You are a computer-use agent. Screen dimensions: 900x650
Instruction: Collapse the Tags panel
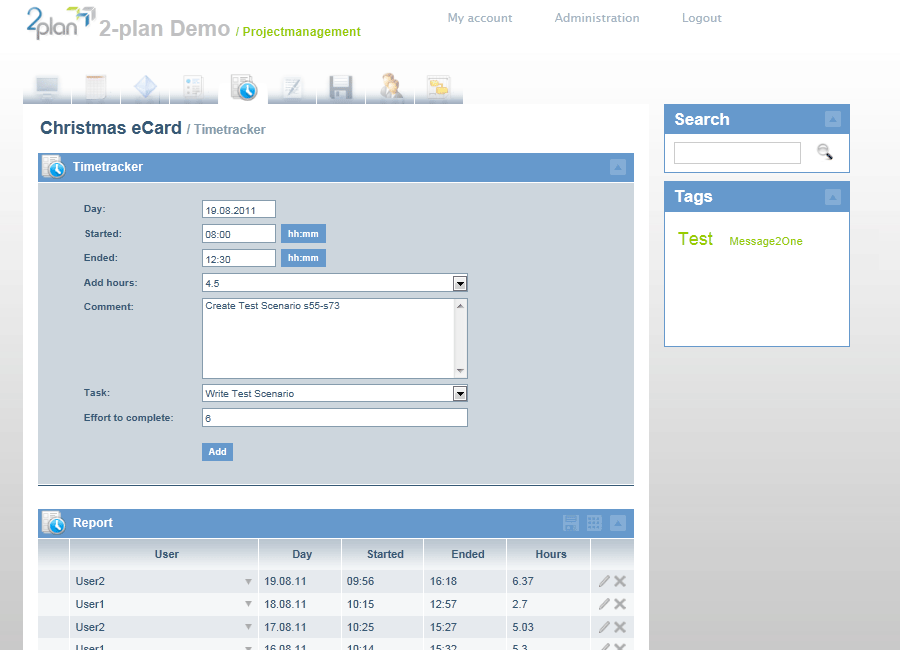click(833, 197)
